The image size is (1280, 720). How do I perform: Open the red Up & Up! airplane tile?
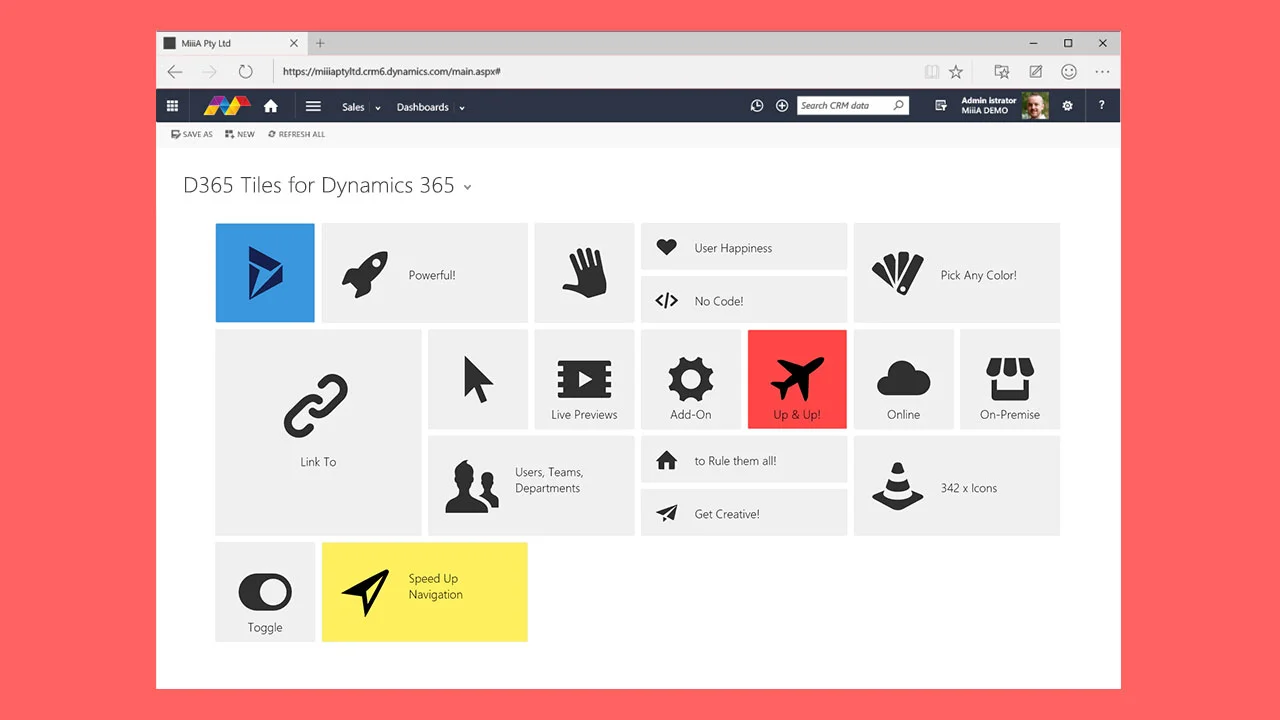coord(797,379)
